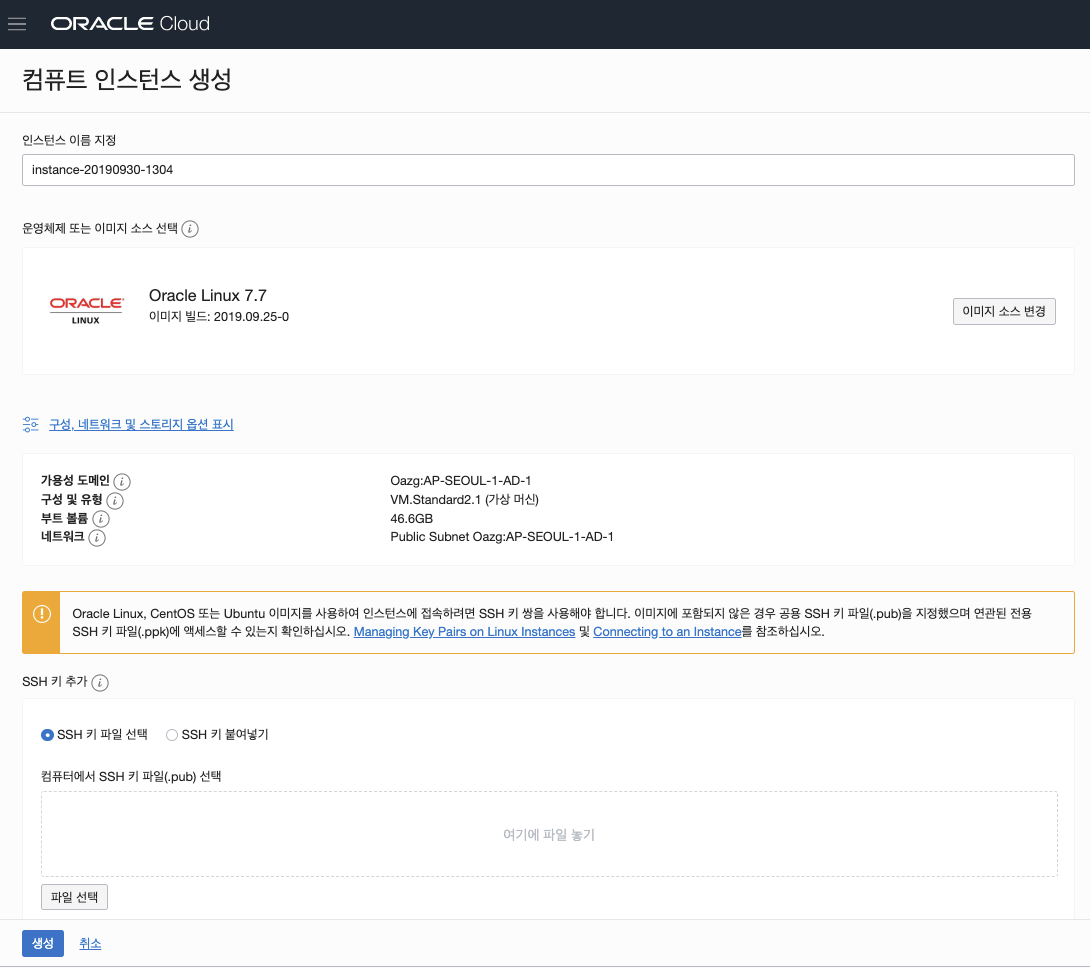This screenshot has width=1090, height=968.
Task: Click the options slider icon beside 구성 link
Action: [31, 424]
